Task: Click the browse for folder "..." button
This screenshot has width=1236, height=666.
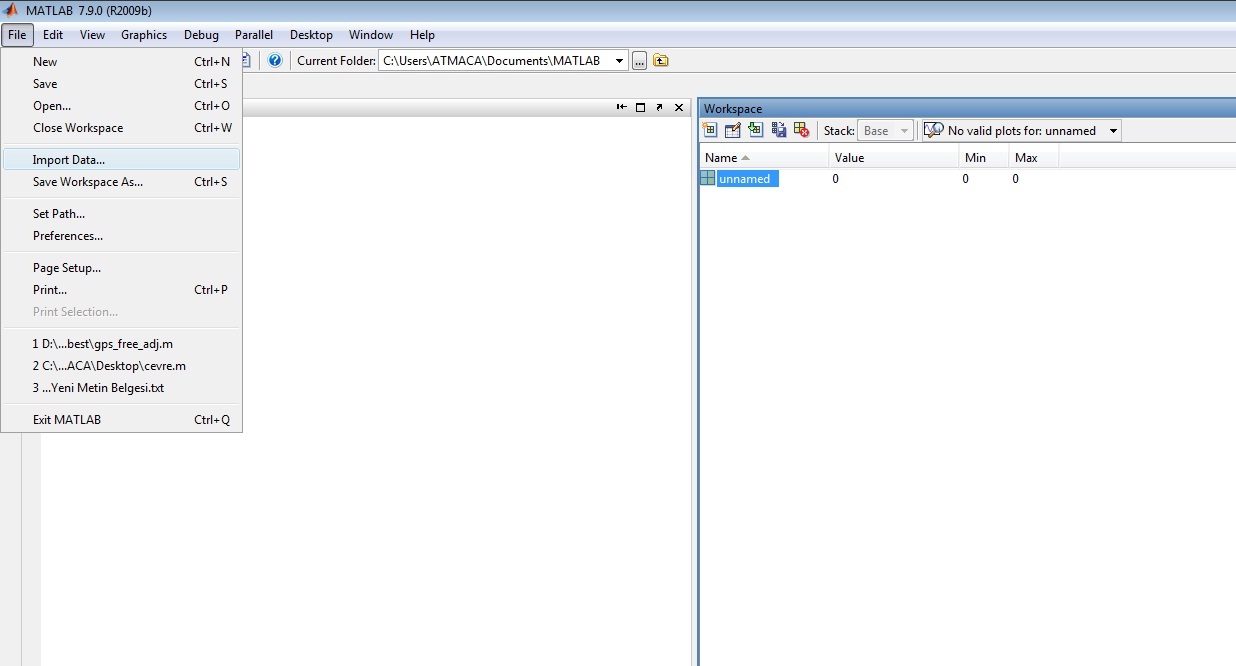Action: click(639, 60)
